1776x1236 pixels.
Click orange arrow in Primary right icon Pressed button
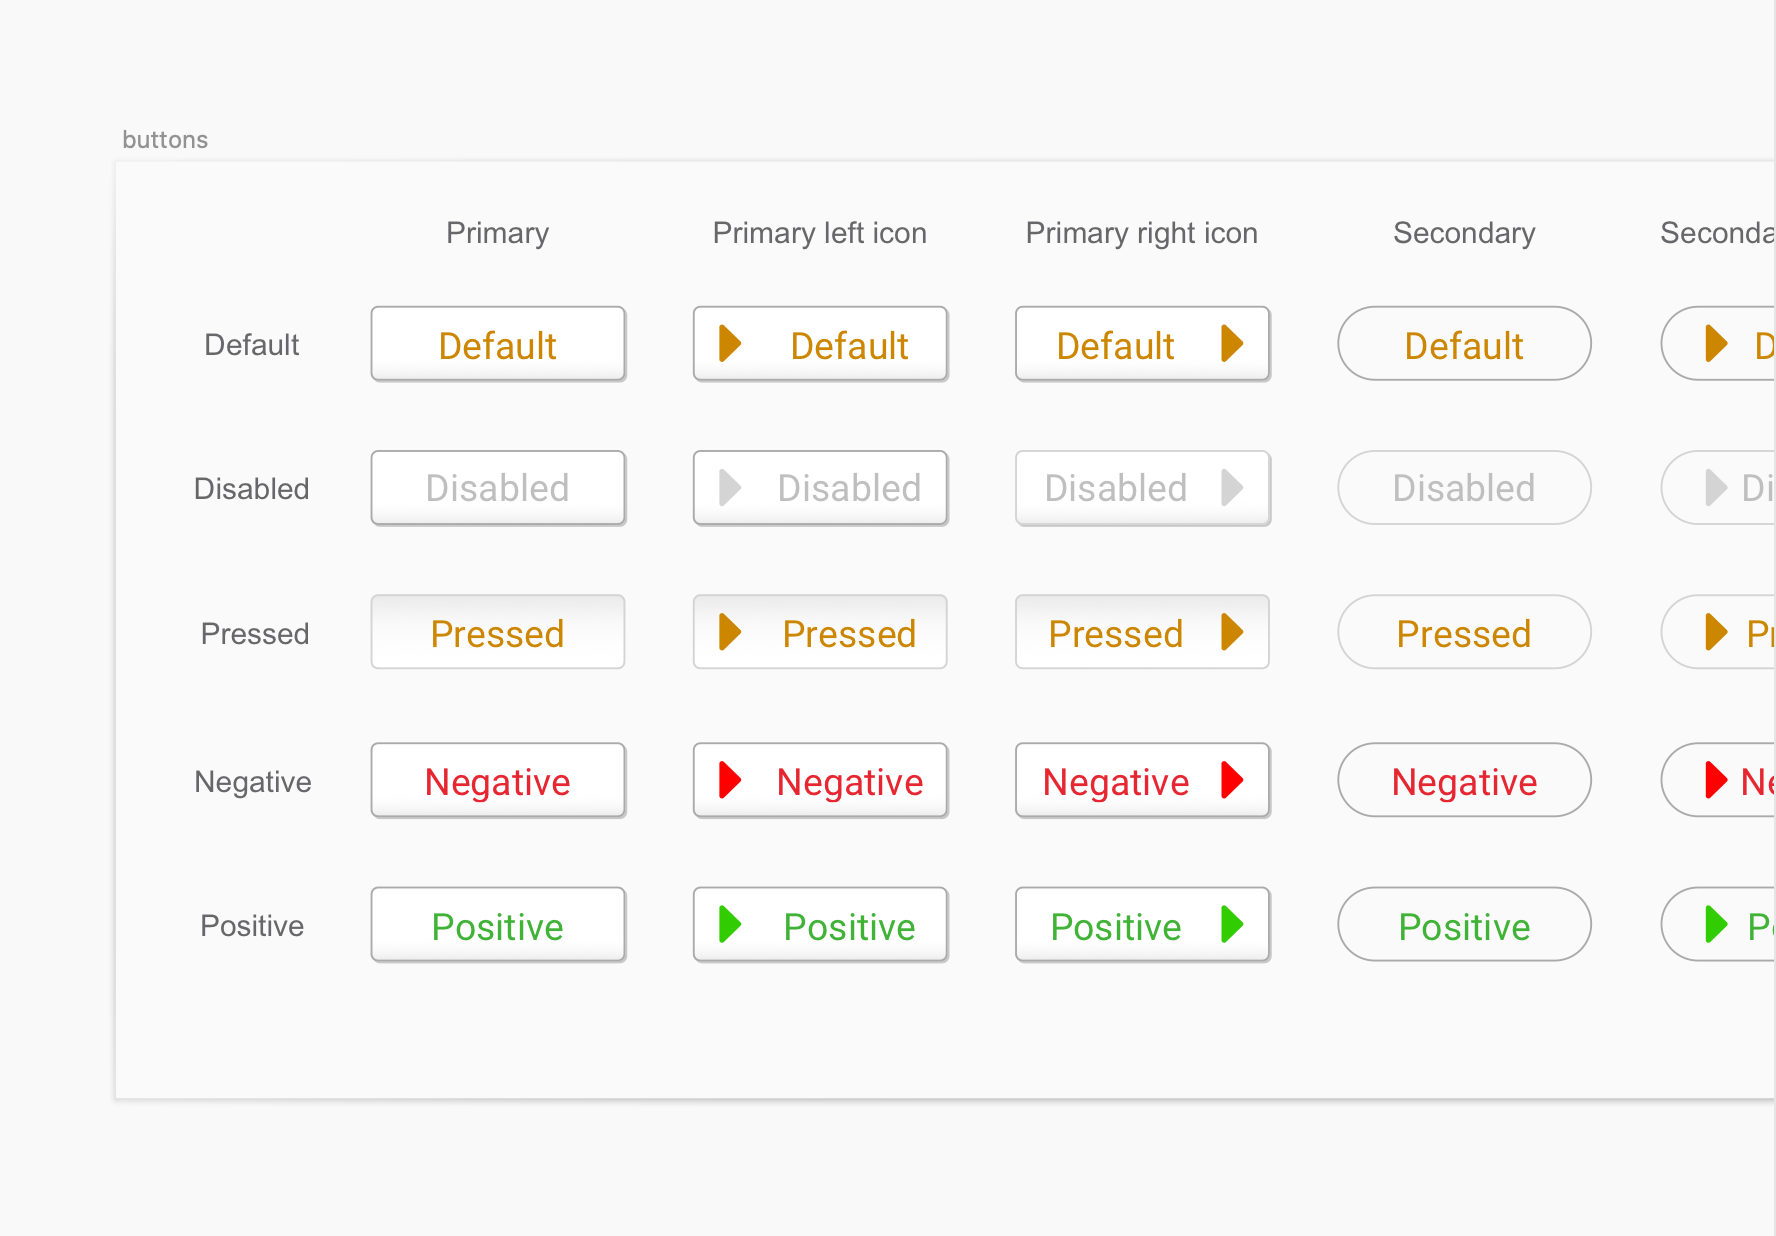pyautogui.click(x=1233, y=631)
